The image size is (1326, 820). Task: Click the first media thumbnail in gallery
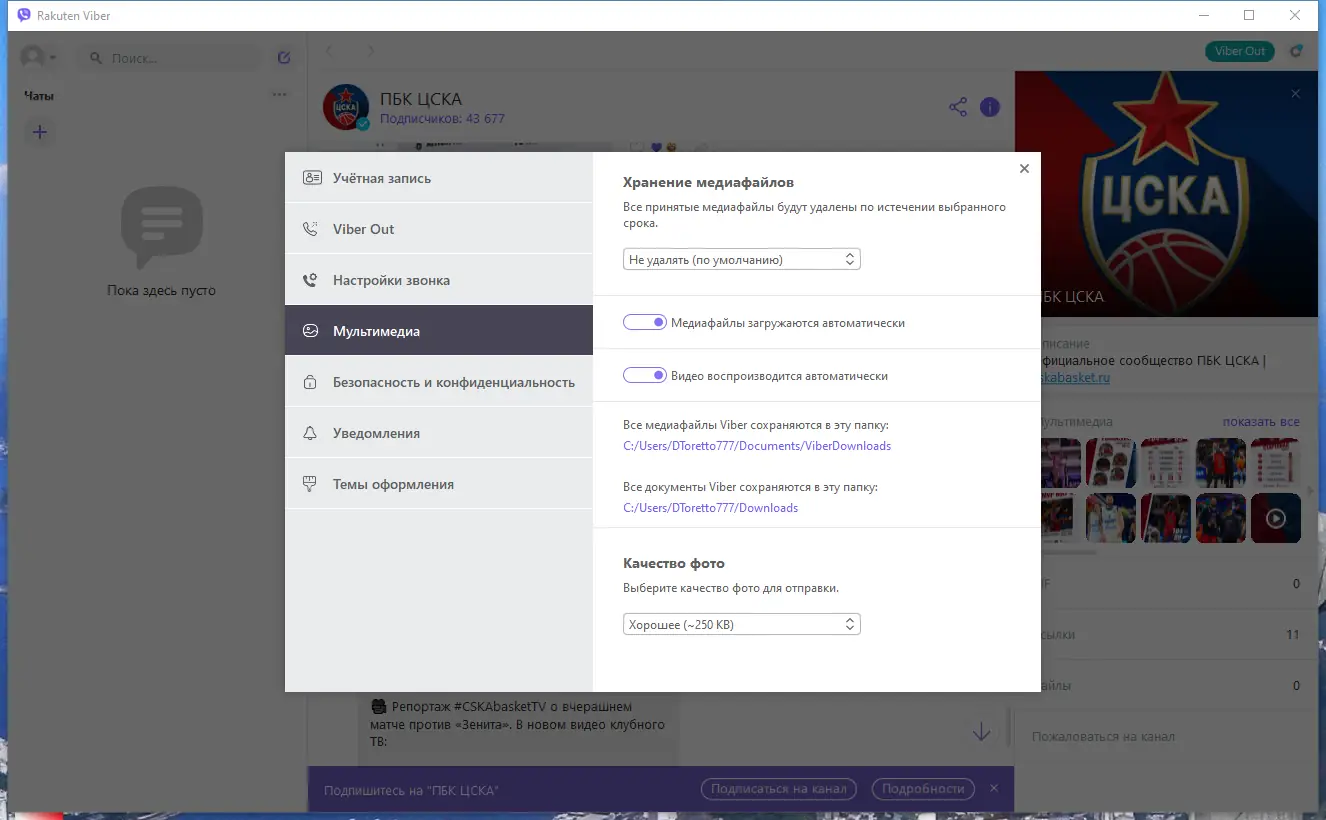(1061, 463)
